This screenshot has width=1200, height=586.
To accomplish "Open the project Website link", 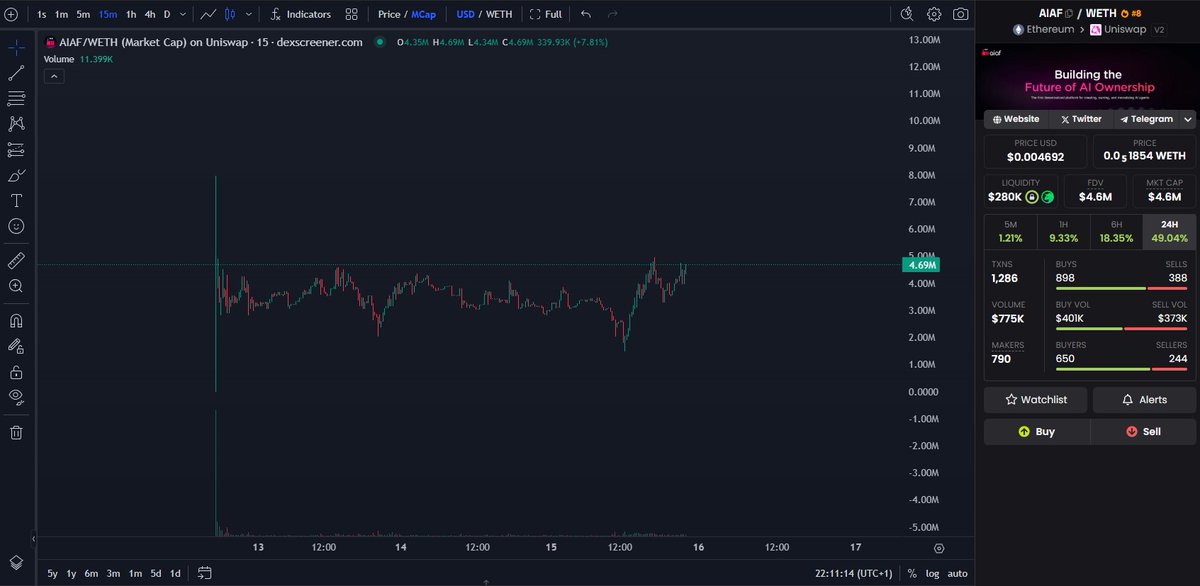I will click(1016, 119).
